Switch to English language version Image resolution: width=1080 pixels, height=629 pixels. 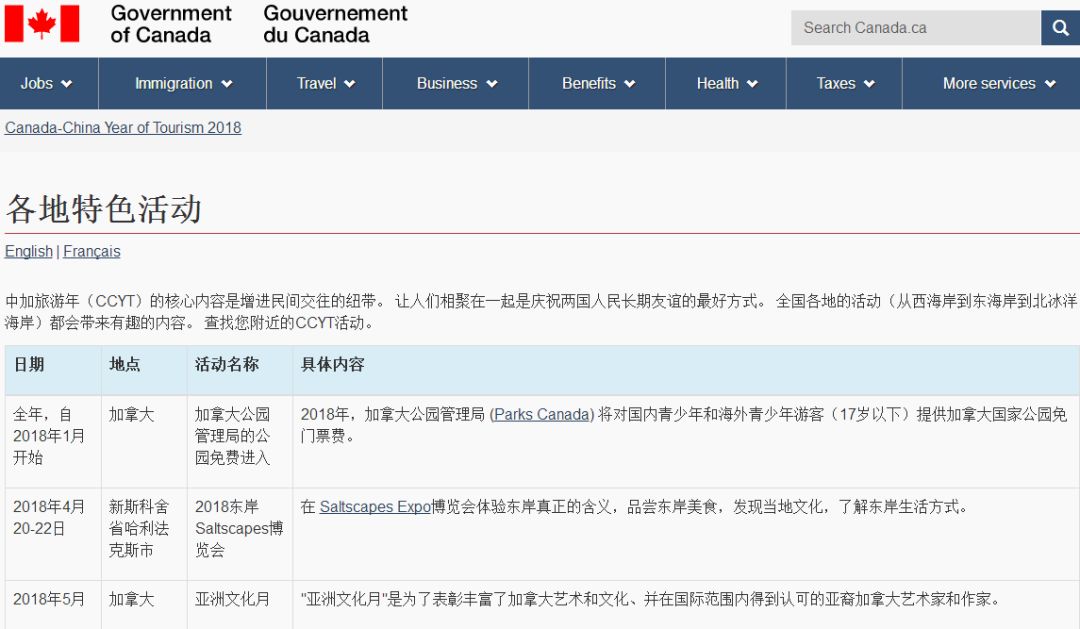click(29, 252)
